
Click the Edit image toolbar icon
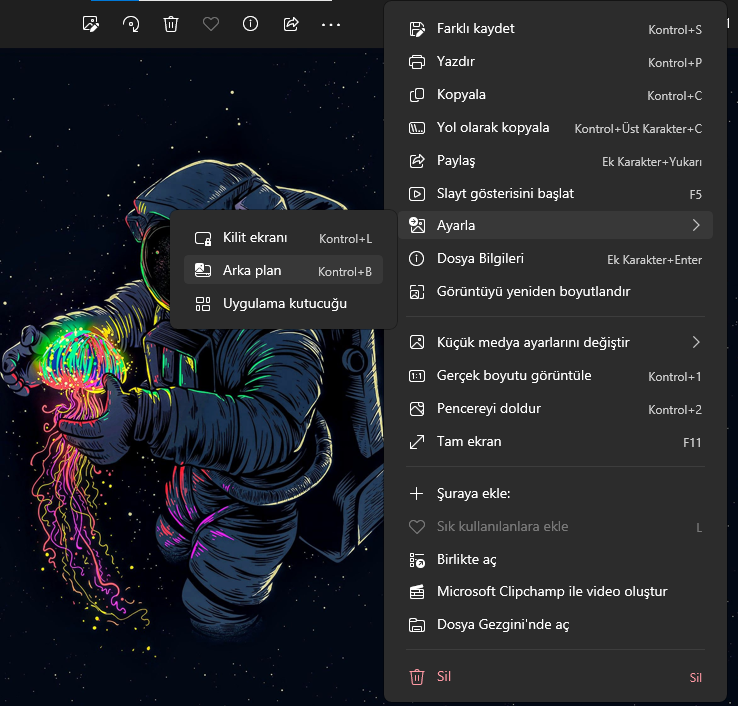90,24
